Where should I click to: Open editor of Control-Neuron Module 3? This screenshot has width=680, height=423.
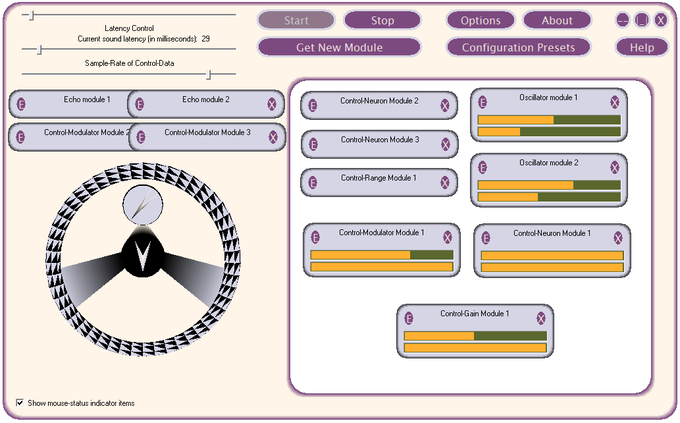pyautogui.click(x=313, y=144)
